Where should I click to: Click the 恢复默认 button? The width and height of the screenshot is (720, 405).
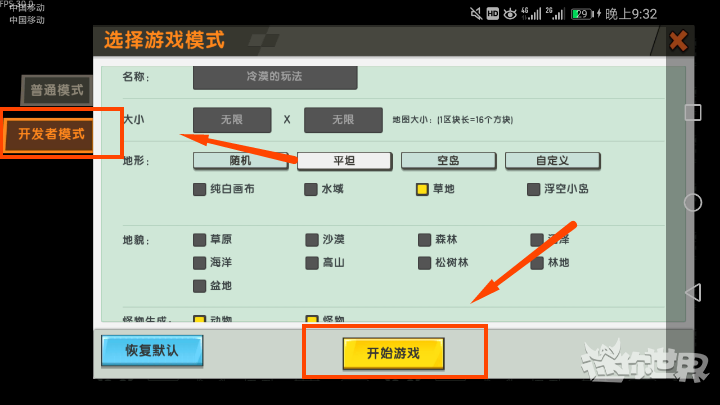point(152,351)
